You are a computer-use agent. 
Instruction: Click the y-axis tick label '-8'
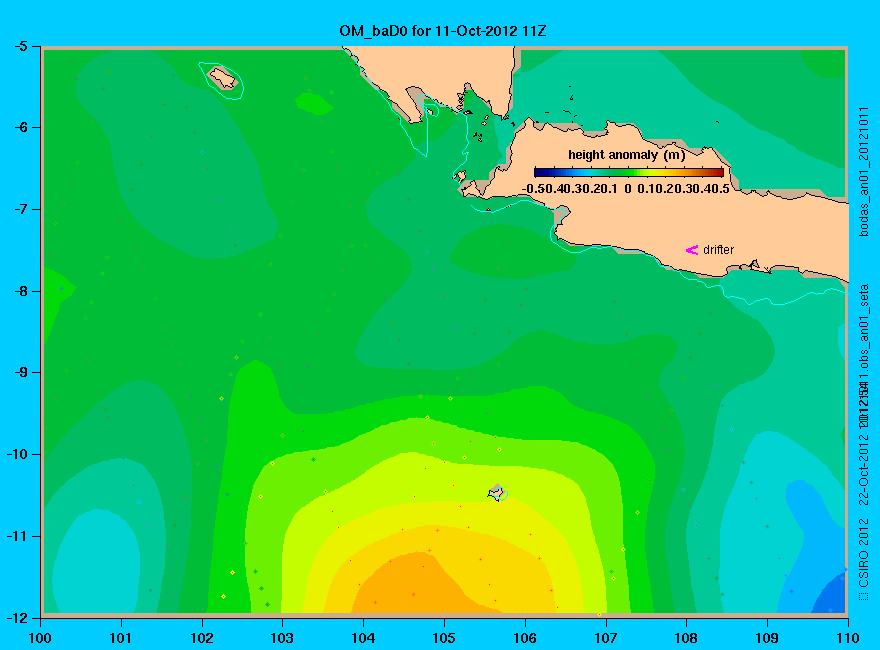click(20, 291)
